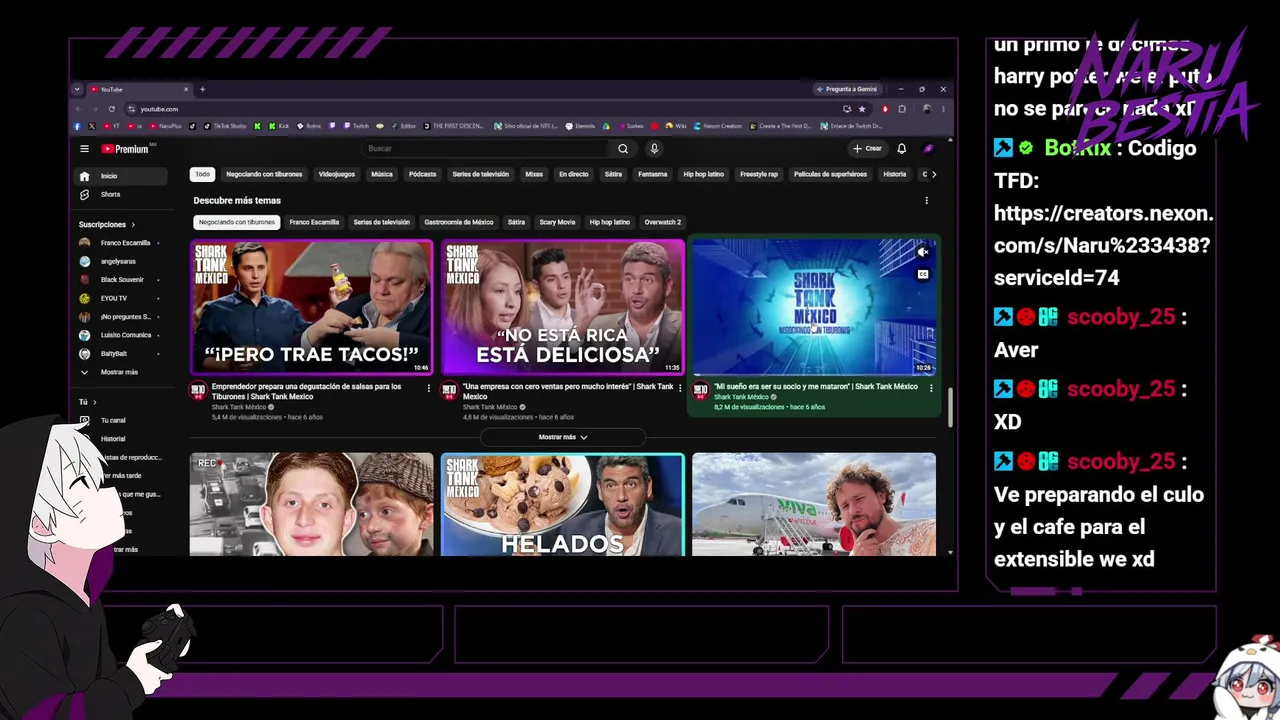This screenshot has height=720, width=1280.
Task: Go back in the browser
Action: click(x=78, y=109)
